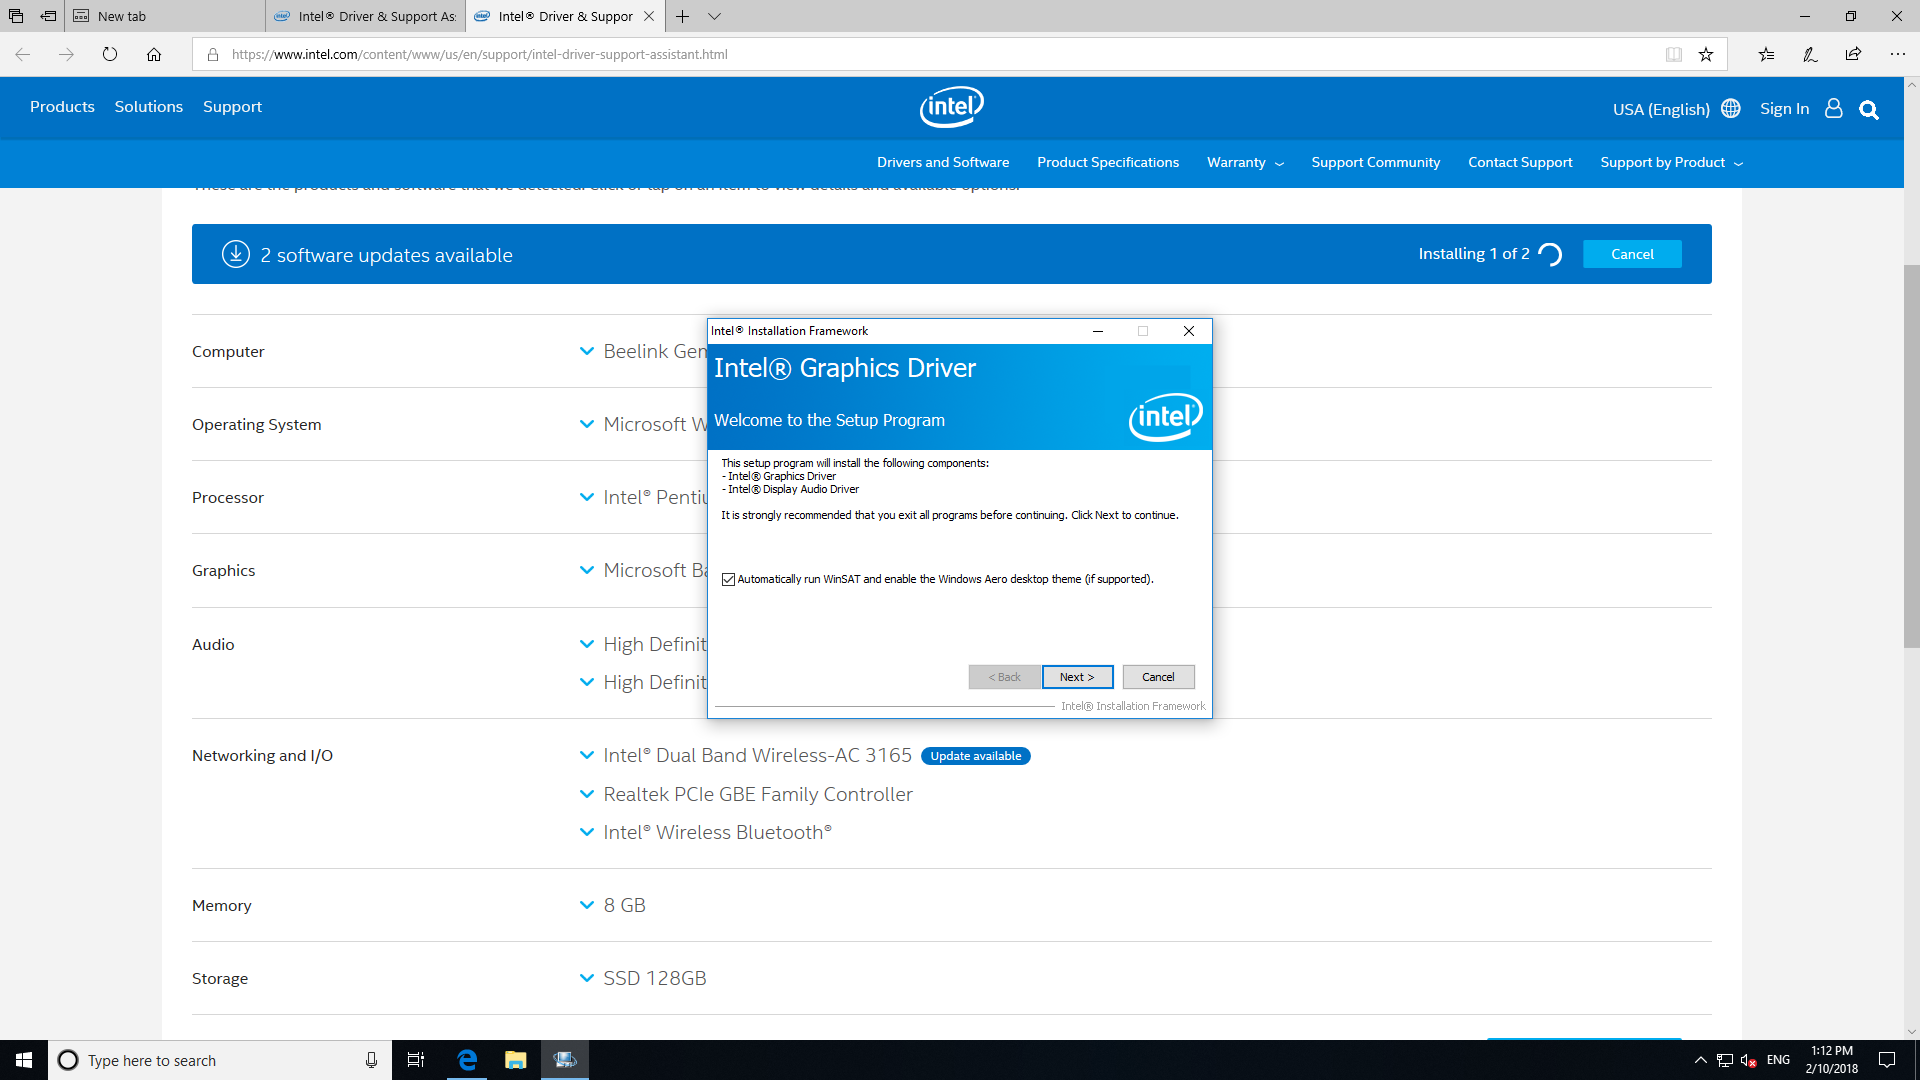Open Support by Product dropdown
Screen dimensions: 1920x1080
click(1671, 162)
